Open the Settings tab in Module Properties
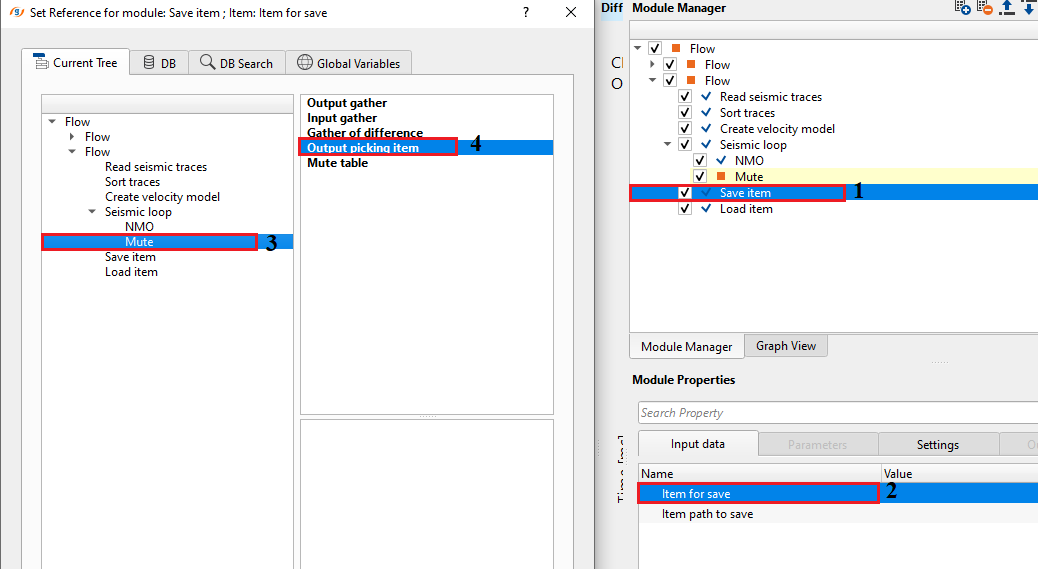The width and height of the screenshot is (1038, 569). pos(937,444)
